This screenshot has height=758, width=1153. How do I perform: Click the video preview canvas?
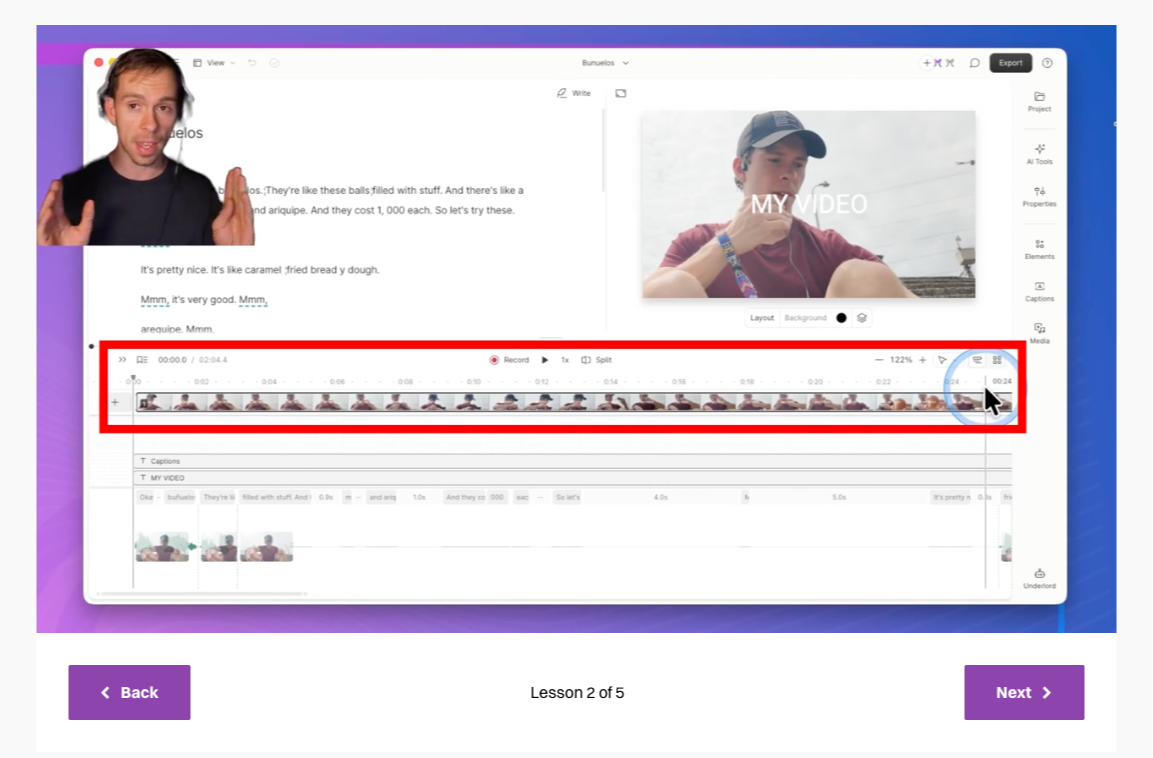click(808, 204)
